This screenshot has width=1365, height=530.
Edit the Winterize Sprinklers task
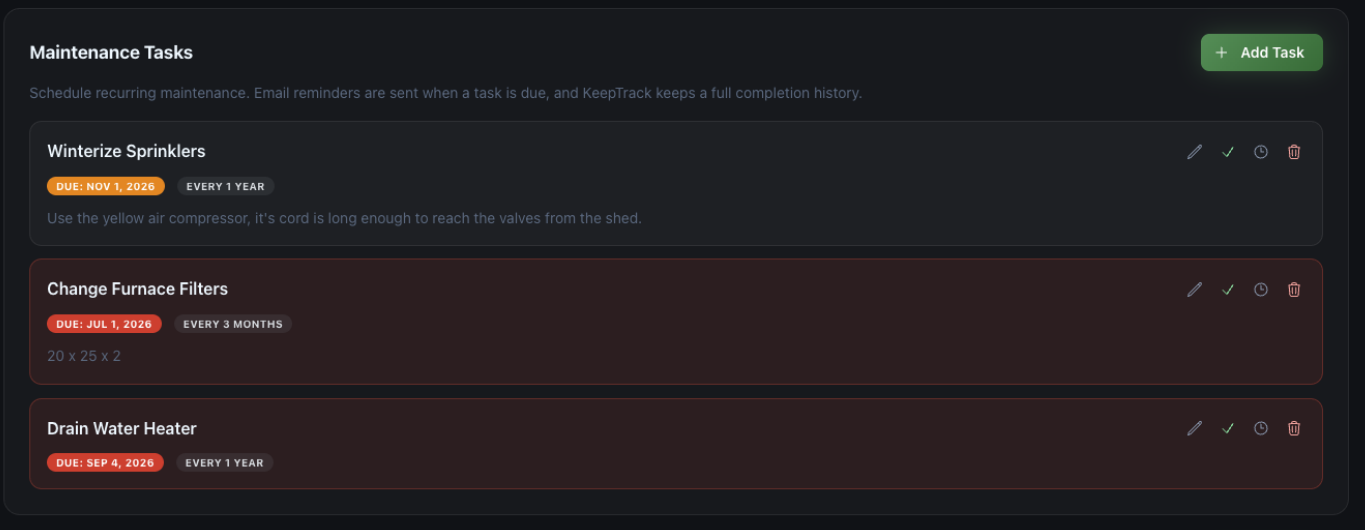click(1194, 152)
